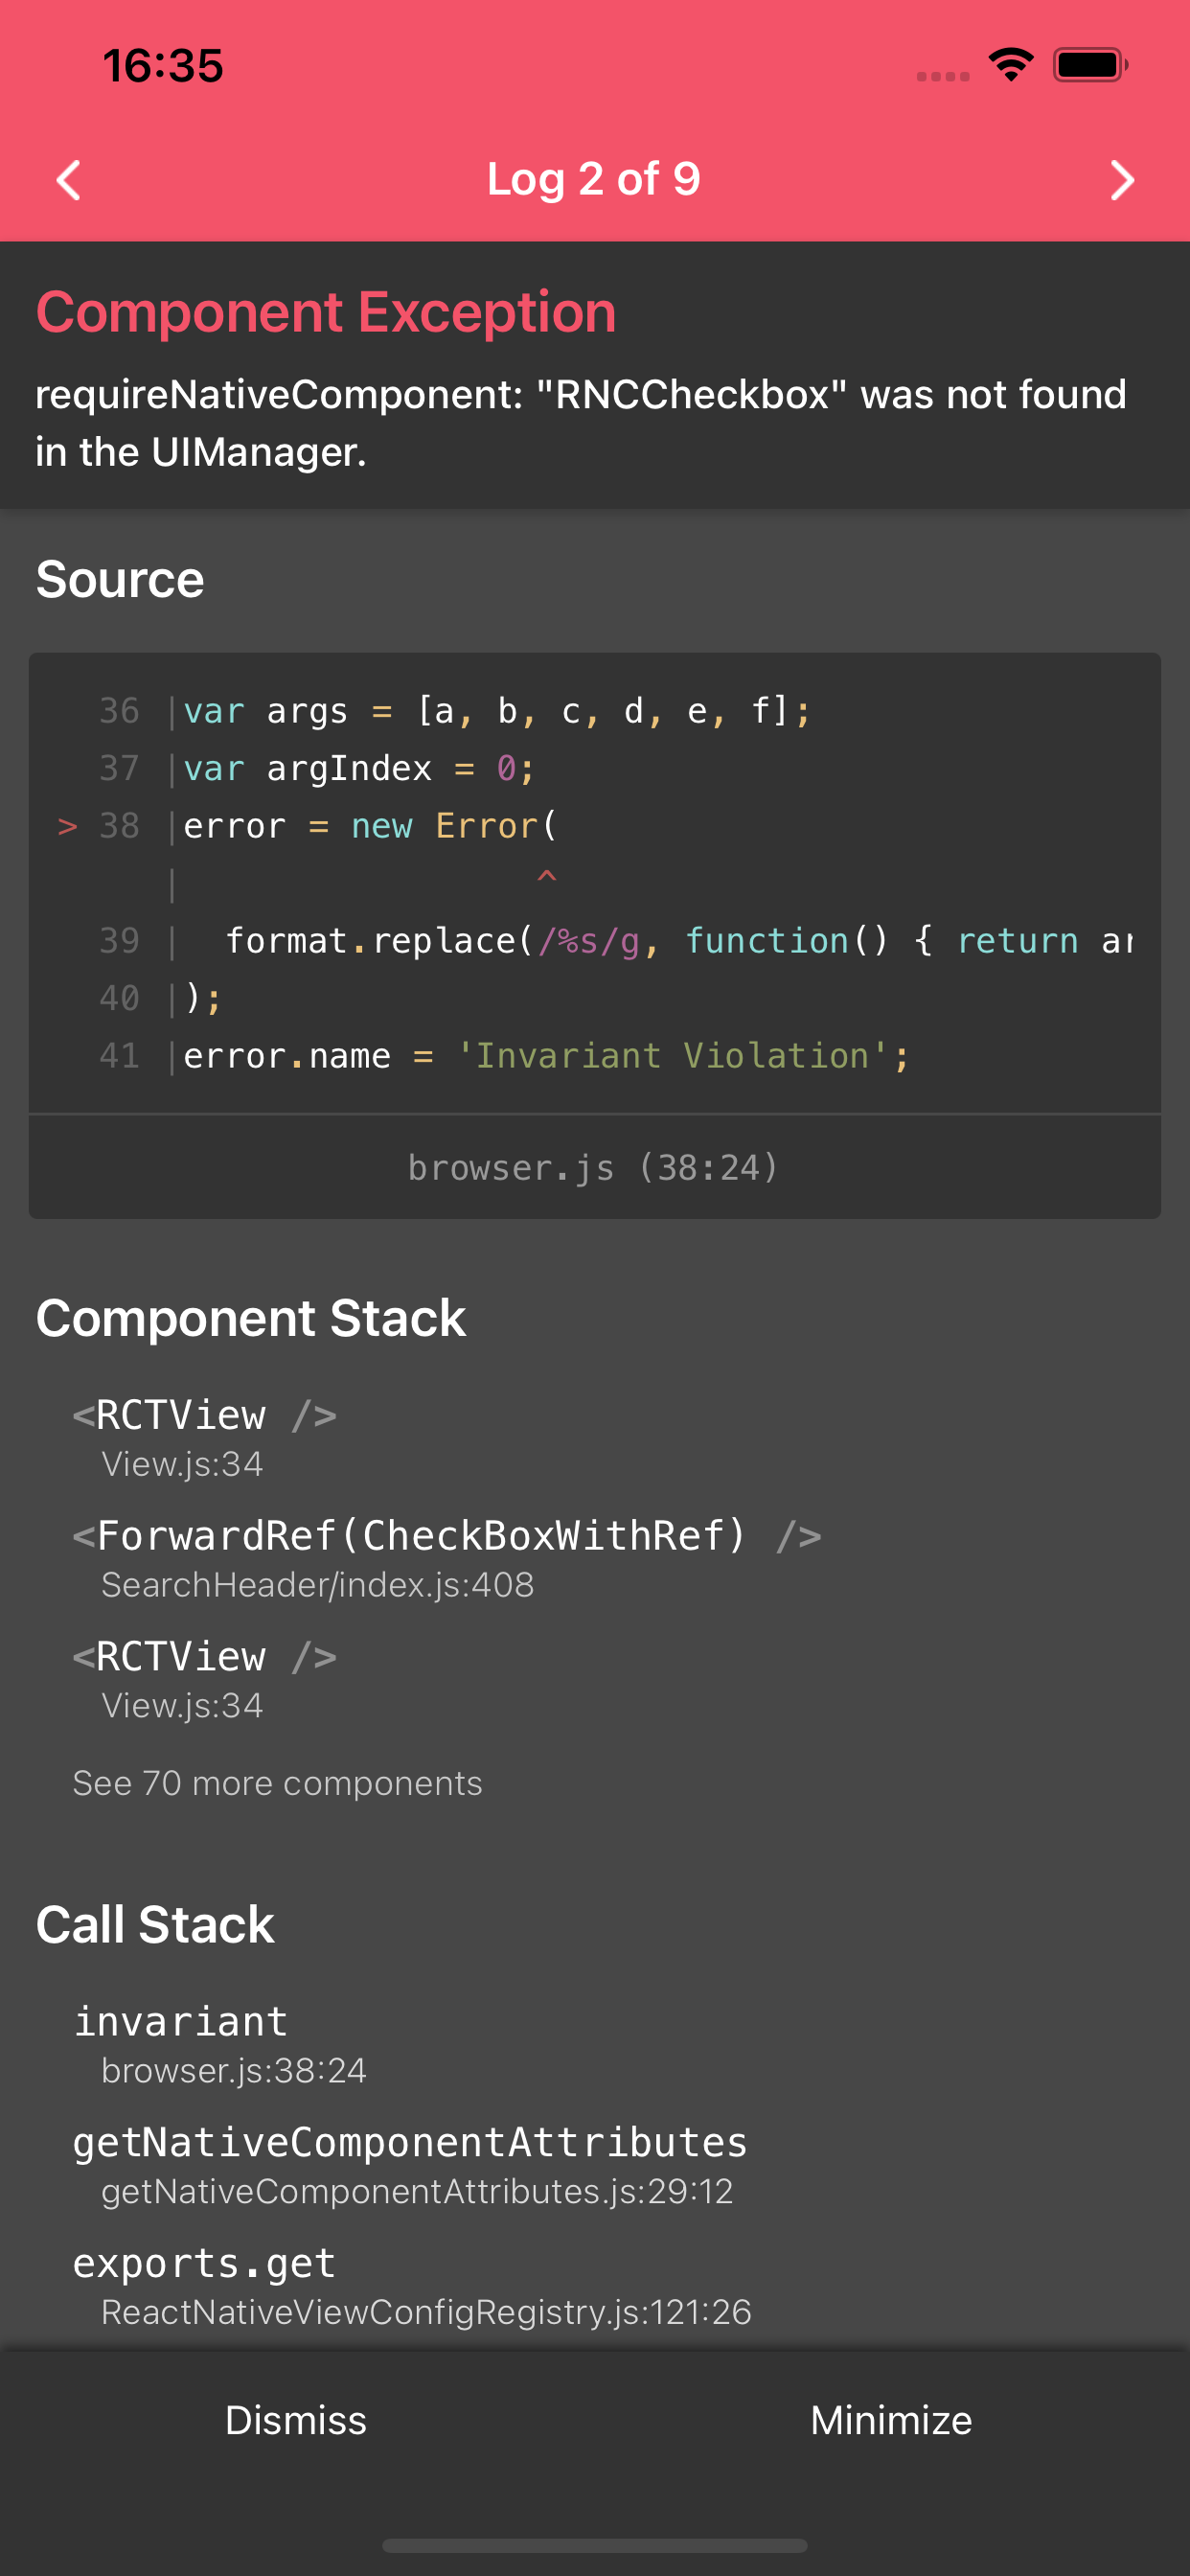Expand See 70 more components
Image resolution: width=1190 pixels, height=2576 pixels.
coord(276,1783)
